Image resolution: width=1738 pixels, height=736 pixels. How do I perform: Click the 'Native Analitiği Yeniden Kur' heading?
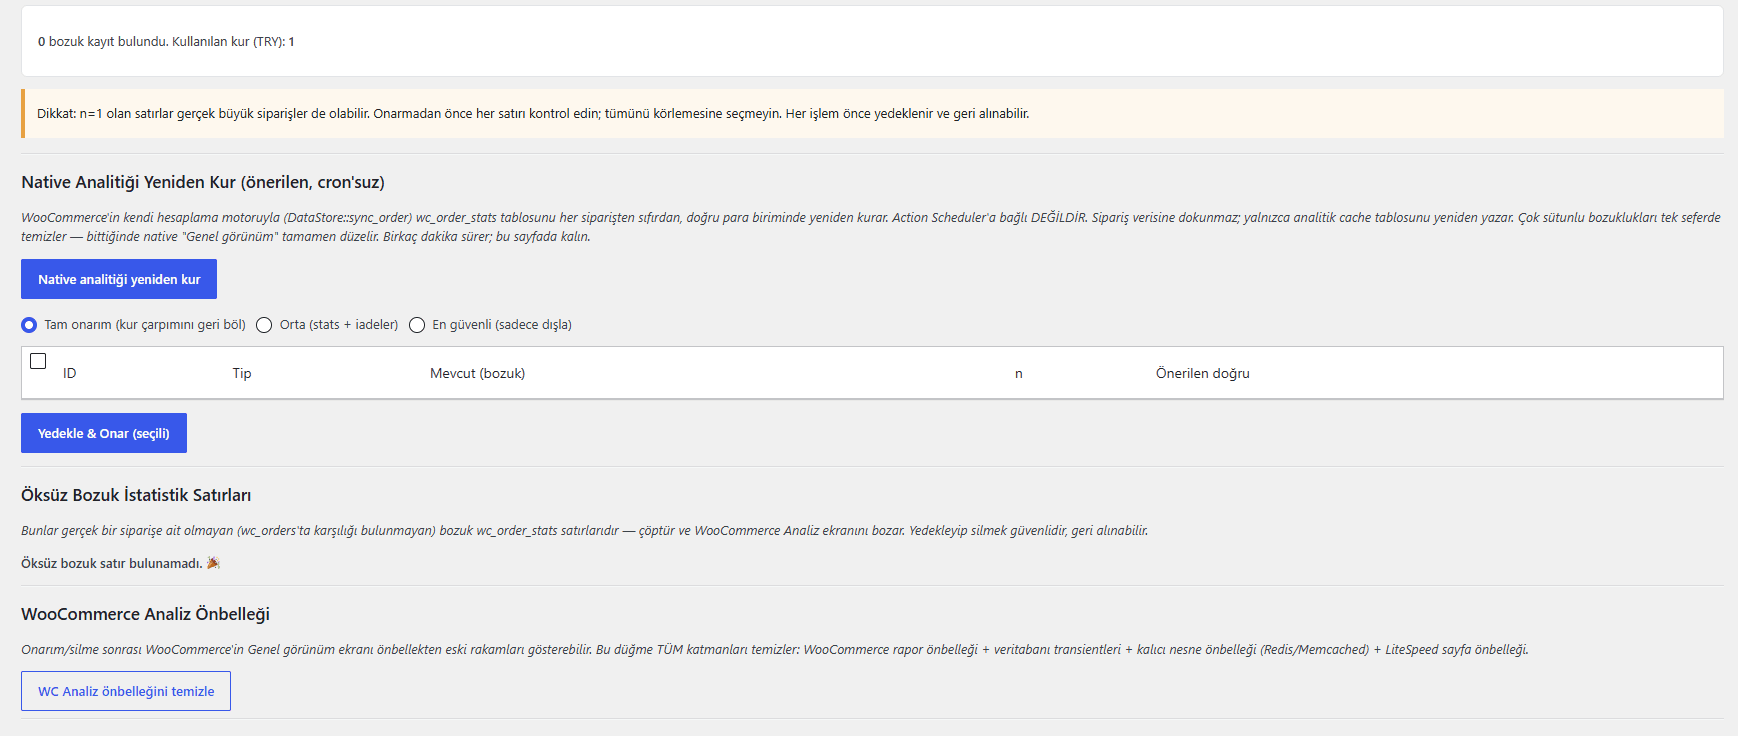[x=203, y=182]
